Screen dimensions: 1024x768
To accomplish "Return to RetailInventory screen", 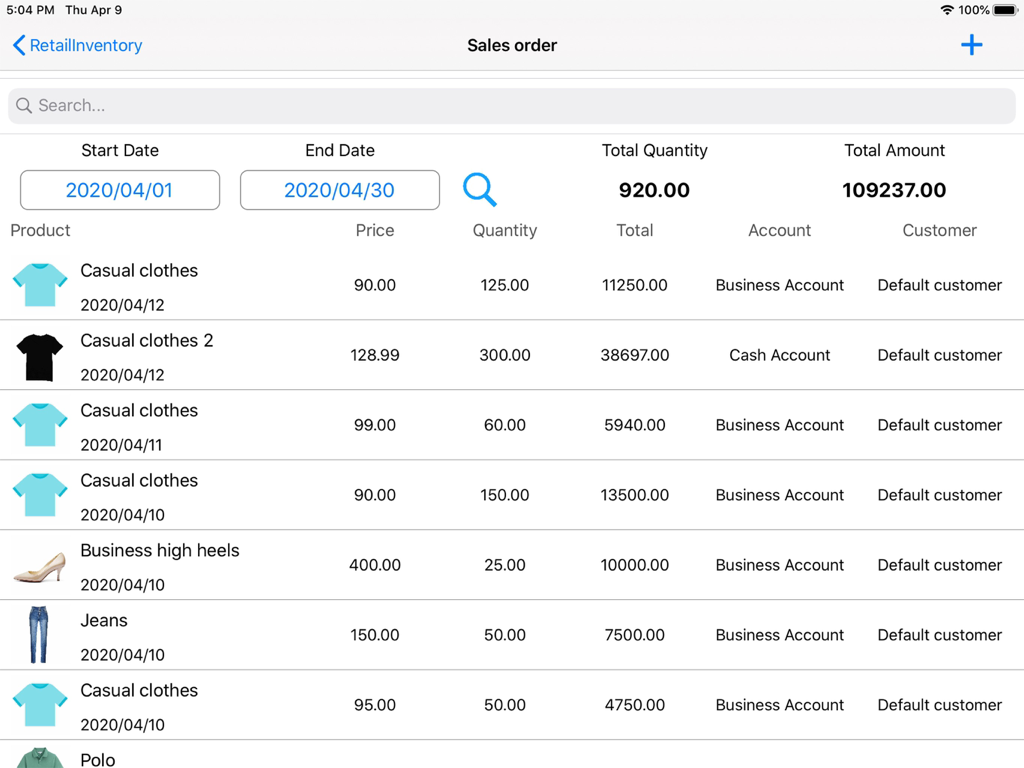I will pos(76,45).
